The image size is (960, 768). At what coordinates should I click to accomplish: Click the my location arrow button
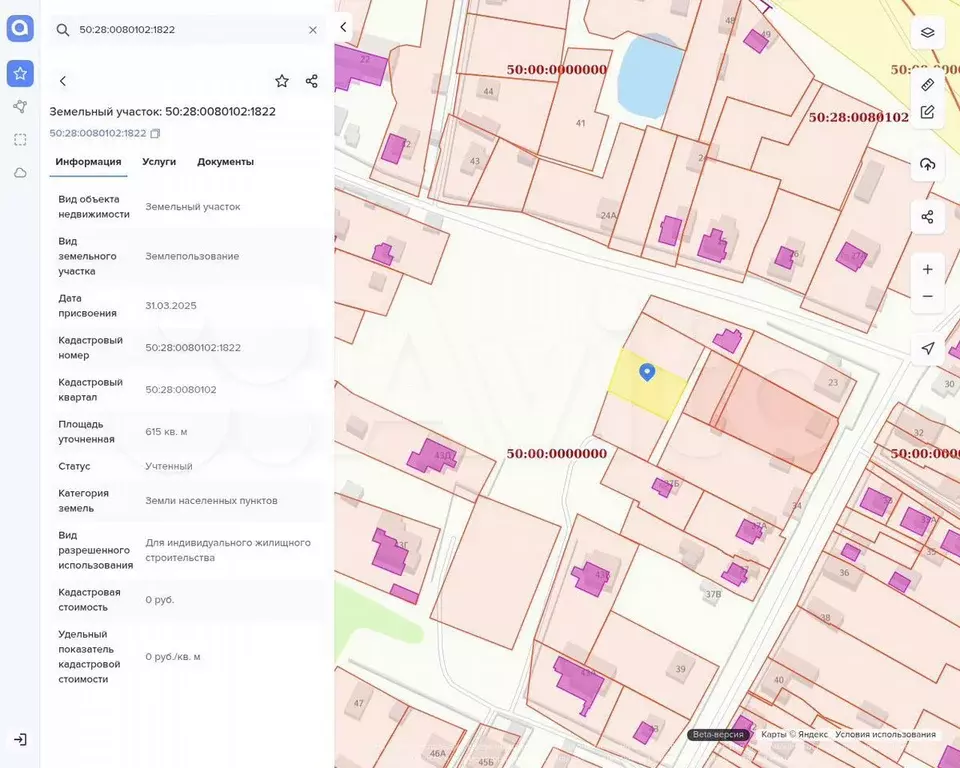(928, 348)
